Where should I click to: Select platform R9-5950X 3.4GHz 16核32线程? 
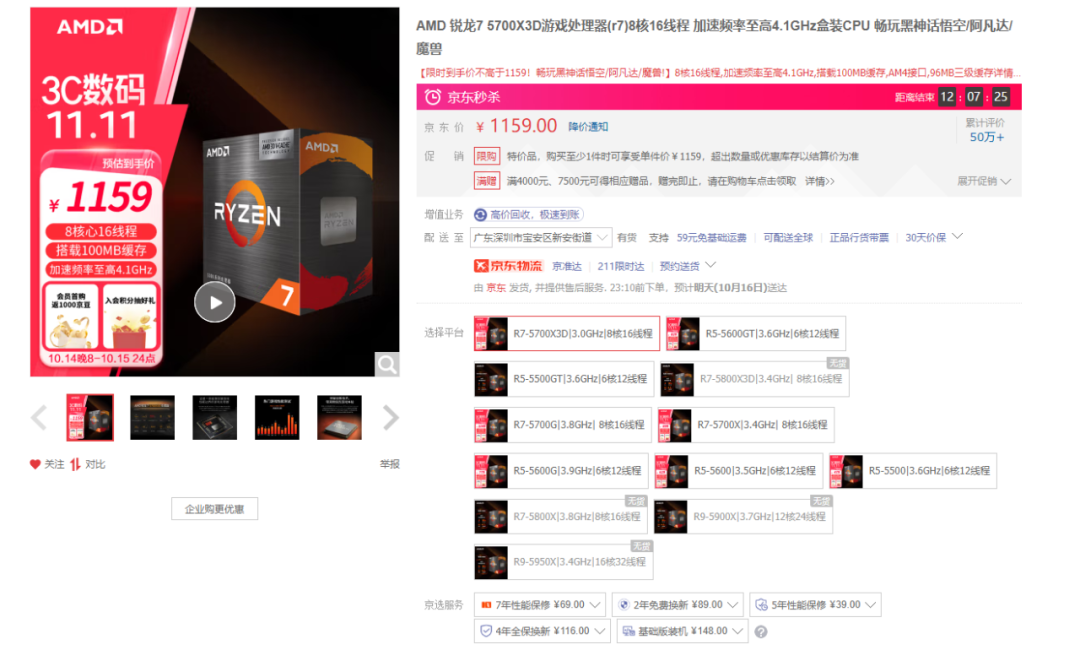[563, 562]
